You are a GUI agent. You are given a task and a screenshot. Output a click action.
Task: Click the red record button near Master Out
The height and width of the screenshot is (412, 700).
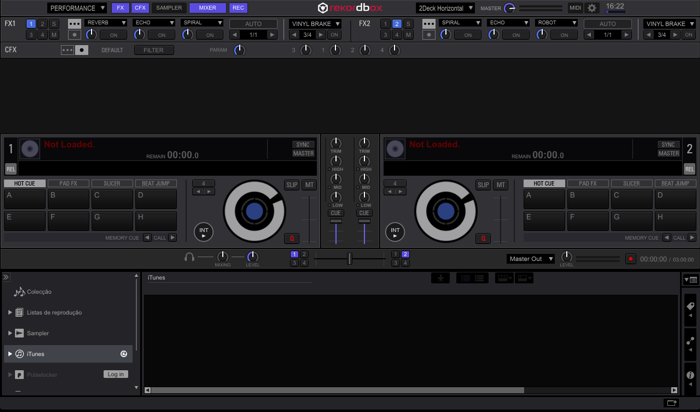[630, 259]
